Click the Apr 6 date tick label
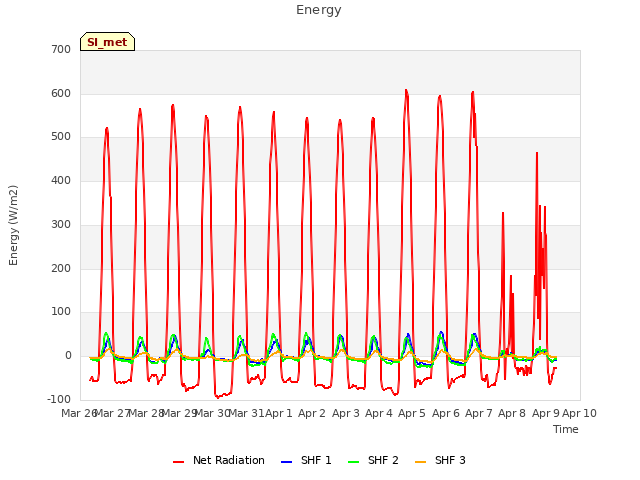 [x=446, y=413]
